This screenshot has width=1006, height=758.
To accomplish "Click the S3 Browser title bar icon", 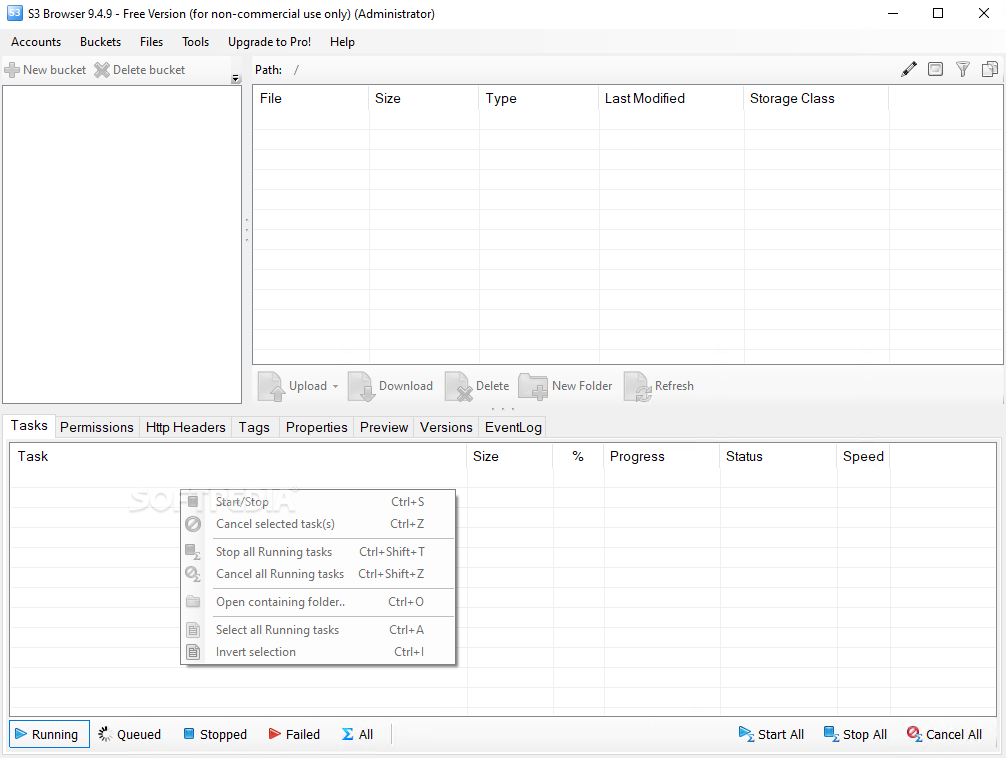I will pos(14,13).
